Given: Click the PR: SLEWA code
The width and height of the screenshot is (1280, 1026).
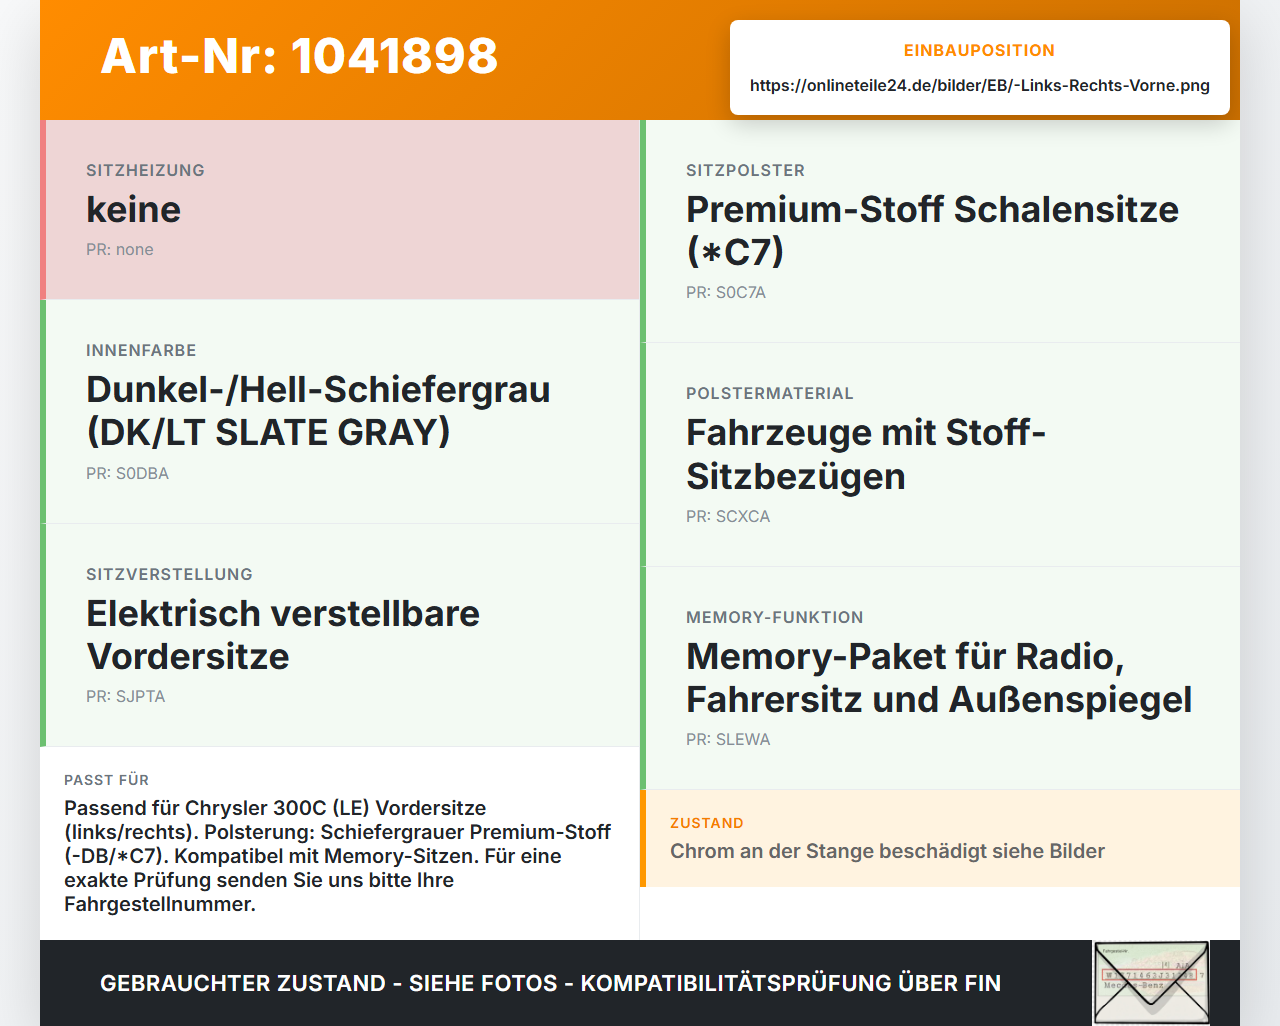Looking at the screenshot, I should point(728,739).
